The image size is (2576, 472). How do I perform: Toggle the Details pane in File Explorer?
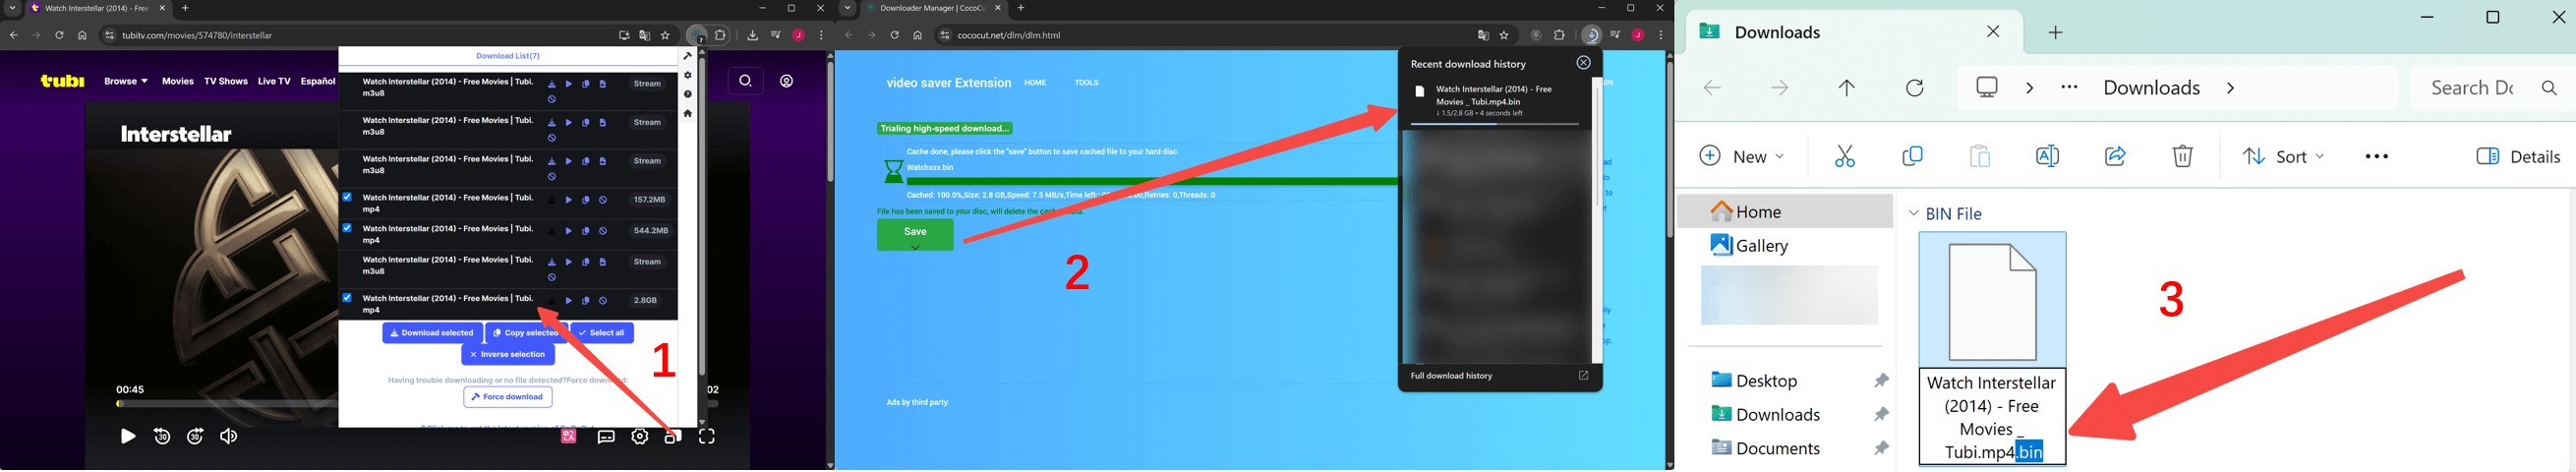pyautogui.click(x=2519, y=157)
